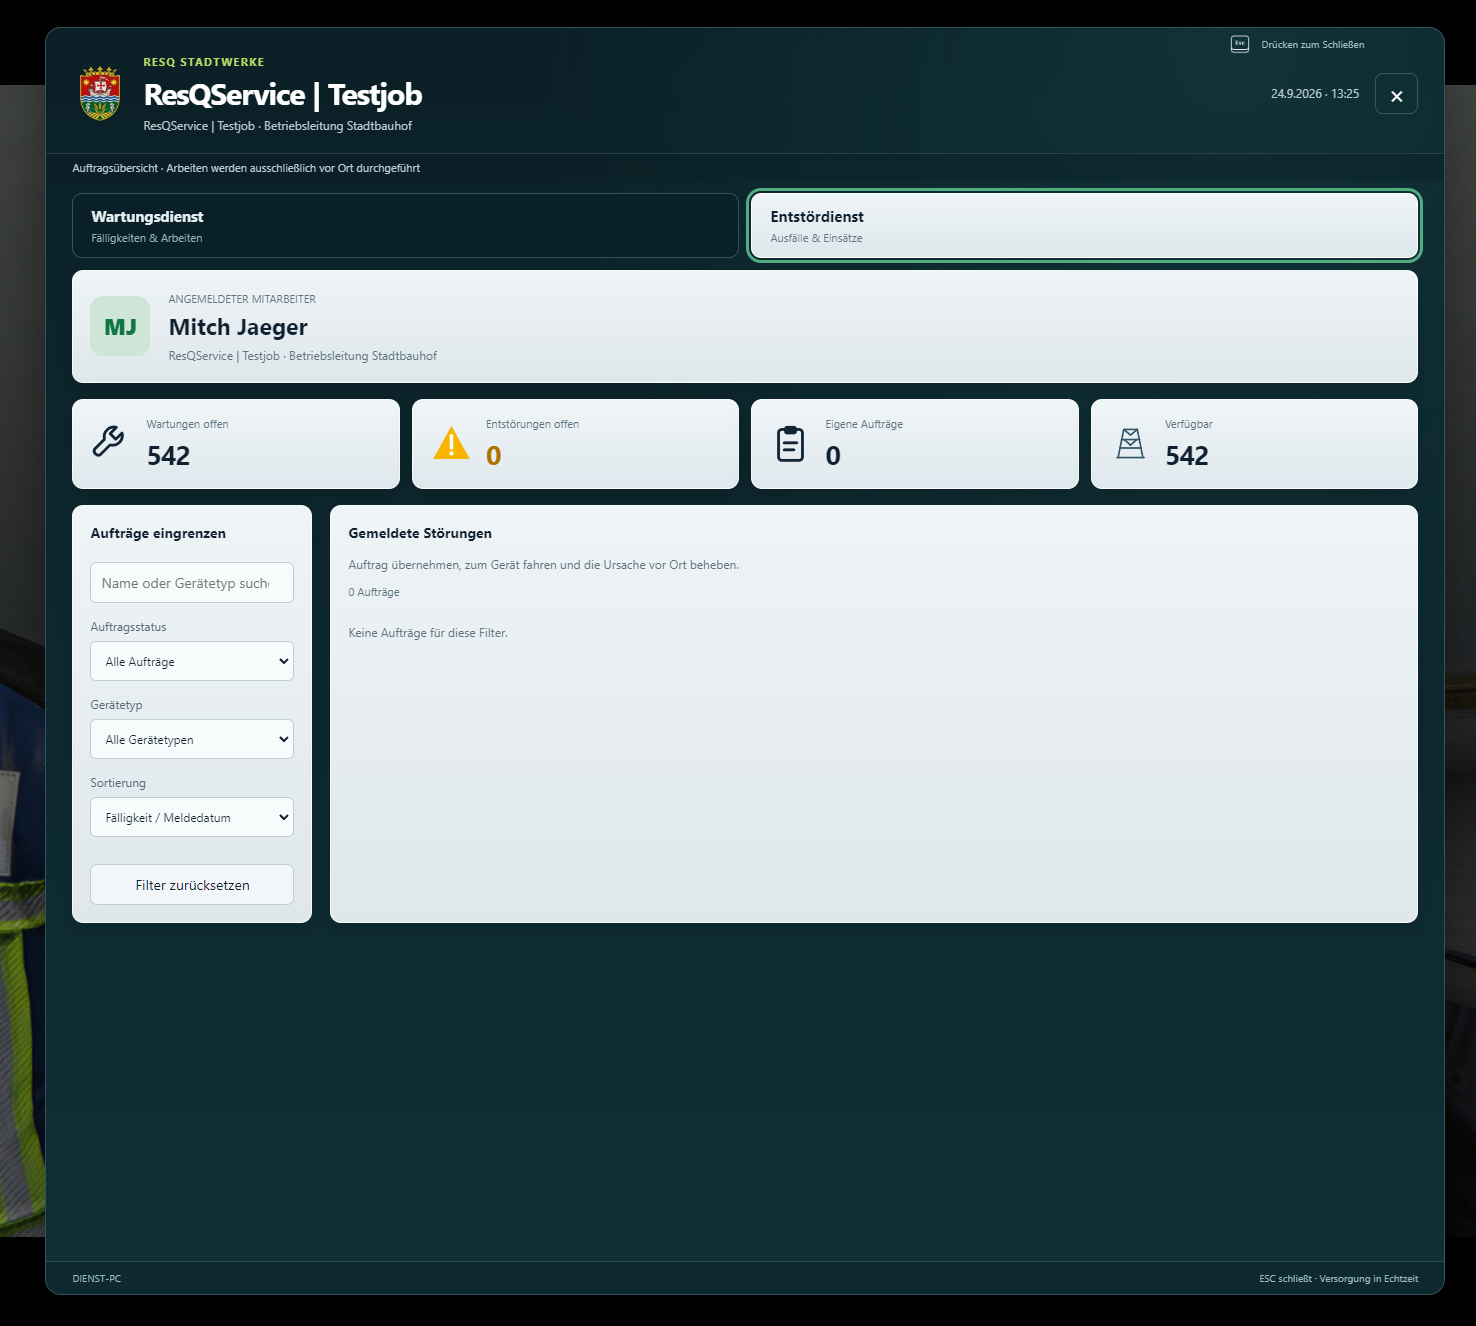Click the Verfügbar card icon

click(1130, 443)
